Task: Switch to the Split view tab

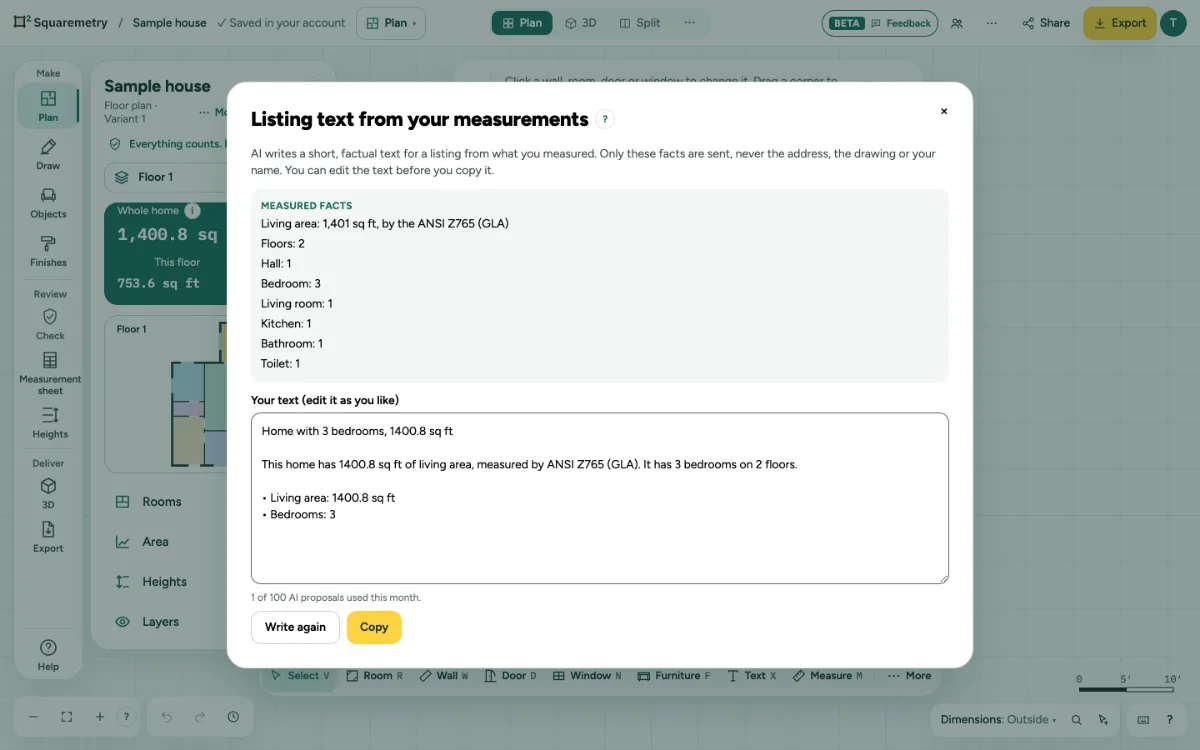Action: tap(640, 23)
